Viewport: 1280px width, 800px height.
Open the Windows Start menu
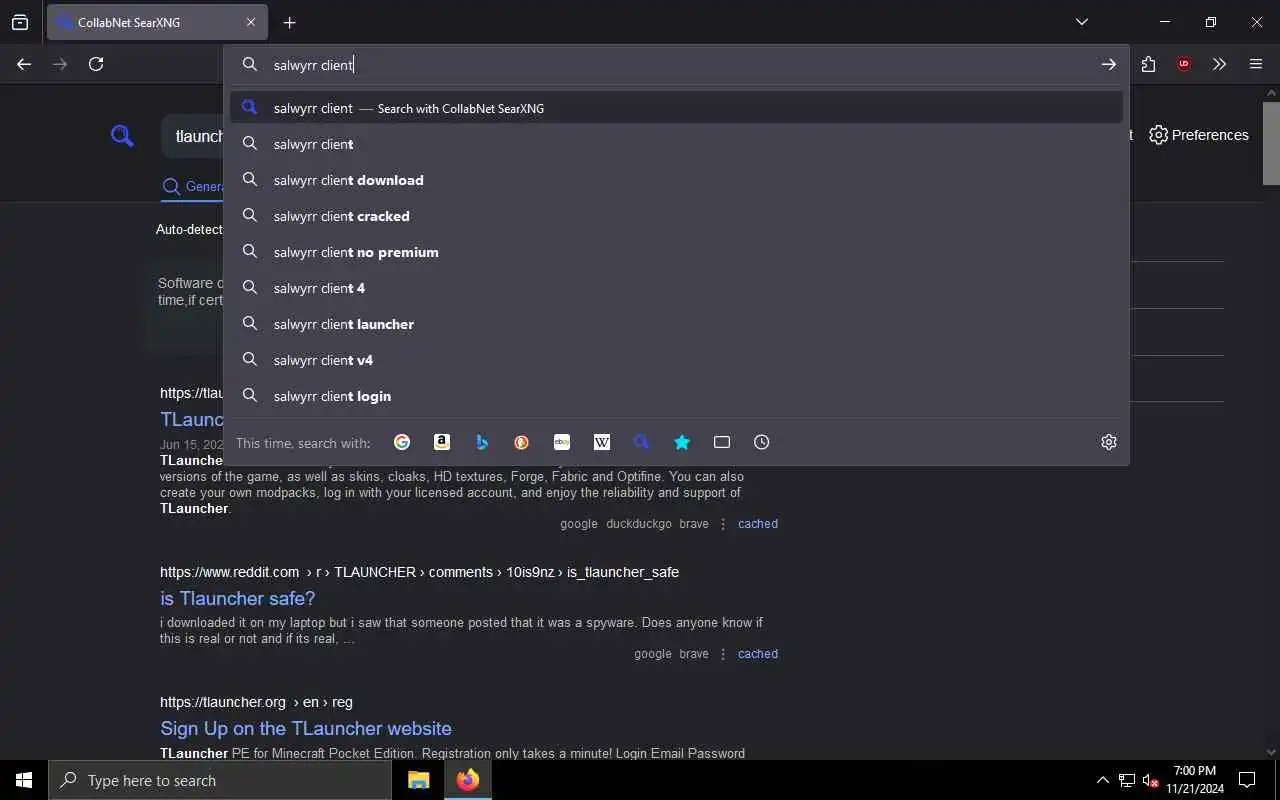point(24,780)
